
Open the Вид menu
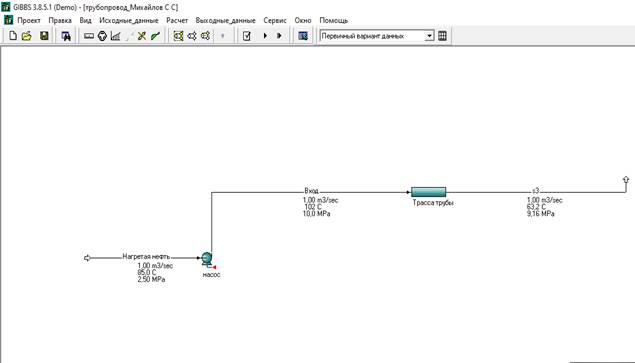click(x=85, y=20)
